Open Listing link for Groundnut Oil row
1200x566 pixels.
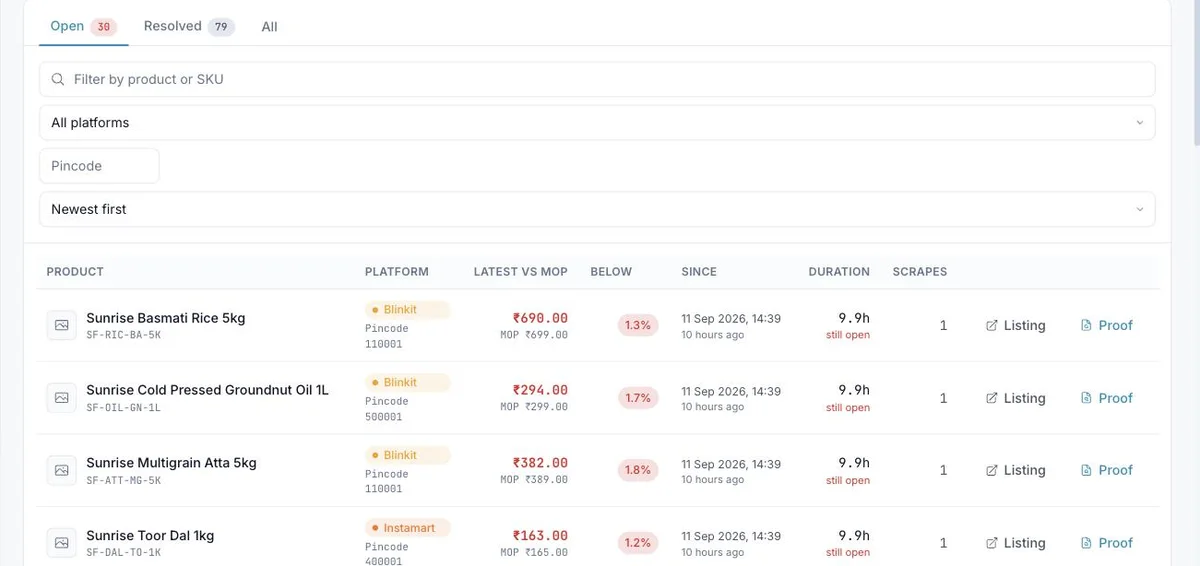(x=1015, y=398)
